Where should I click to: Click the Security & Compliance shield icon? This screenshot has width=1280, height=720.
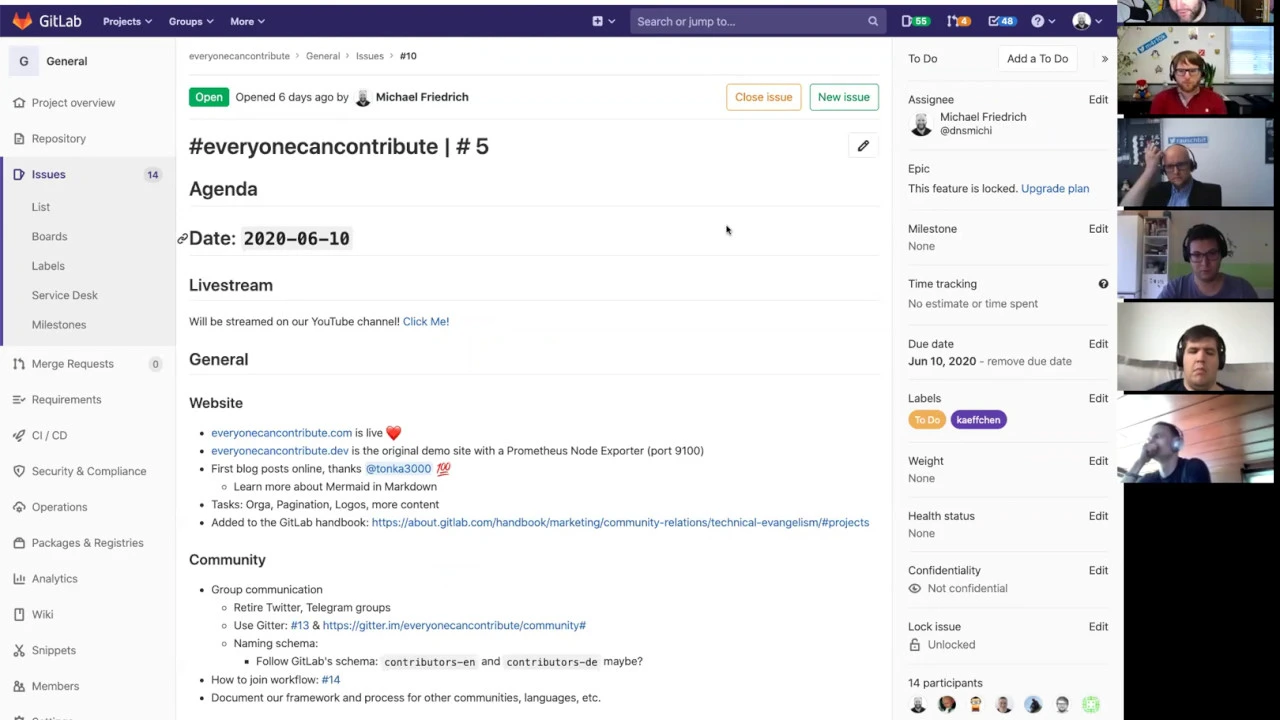[18, 471]
